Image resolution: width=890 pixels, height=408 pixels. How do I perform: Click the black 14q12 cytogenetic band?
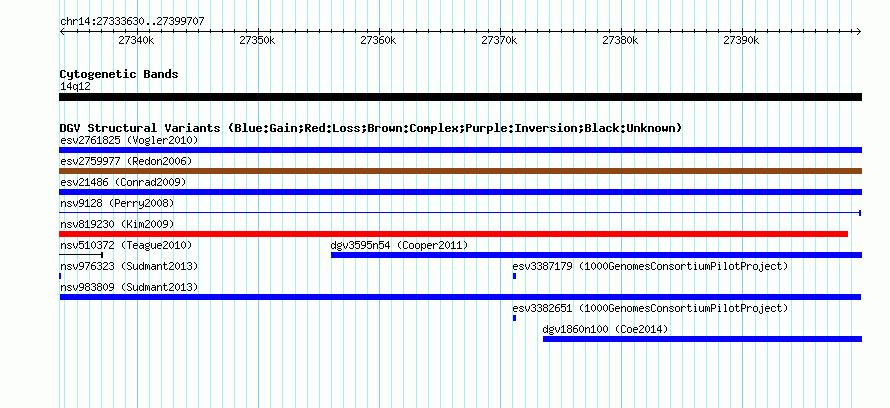460,97
